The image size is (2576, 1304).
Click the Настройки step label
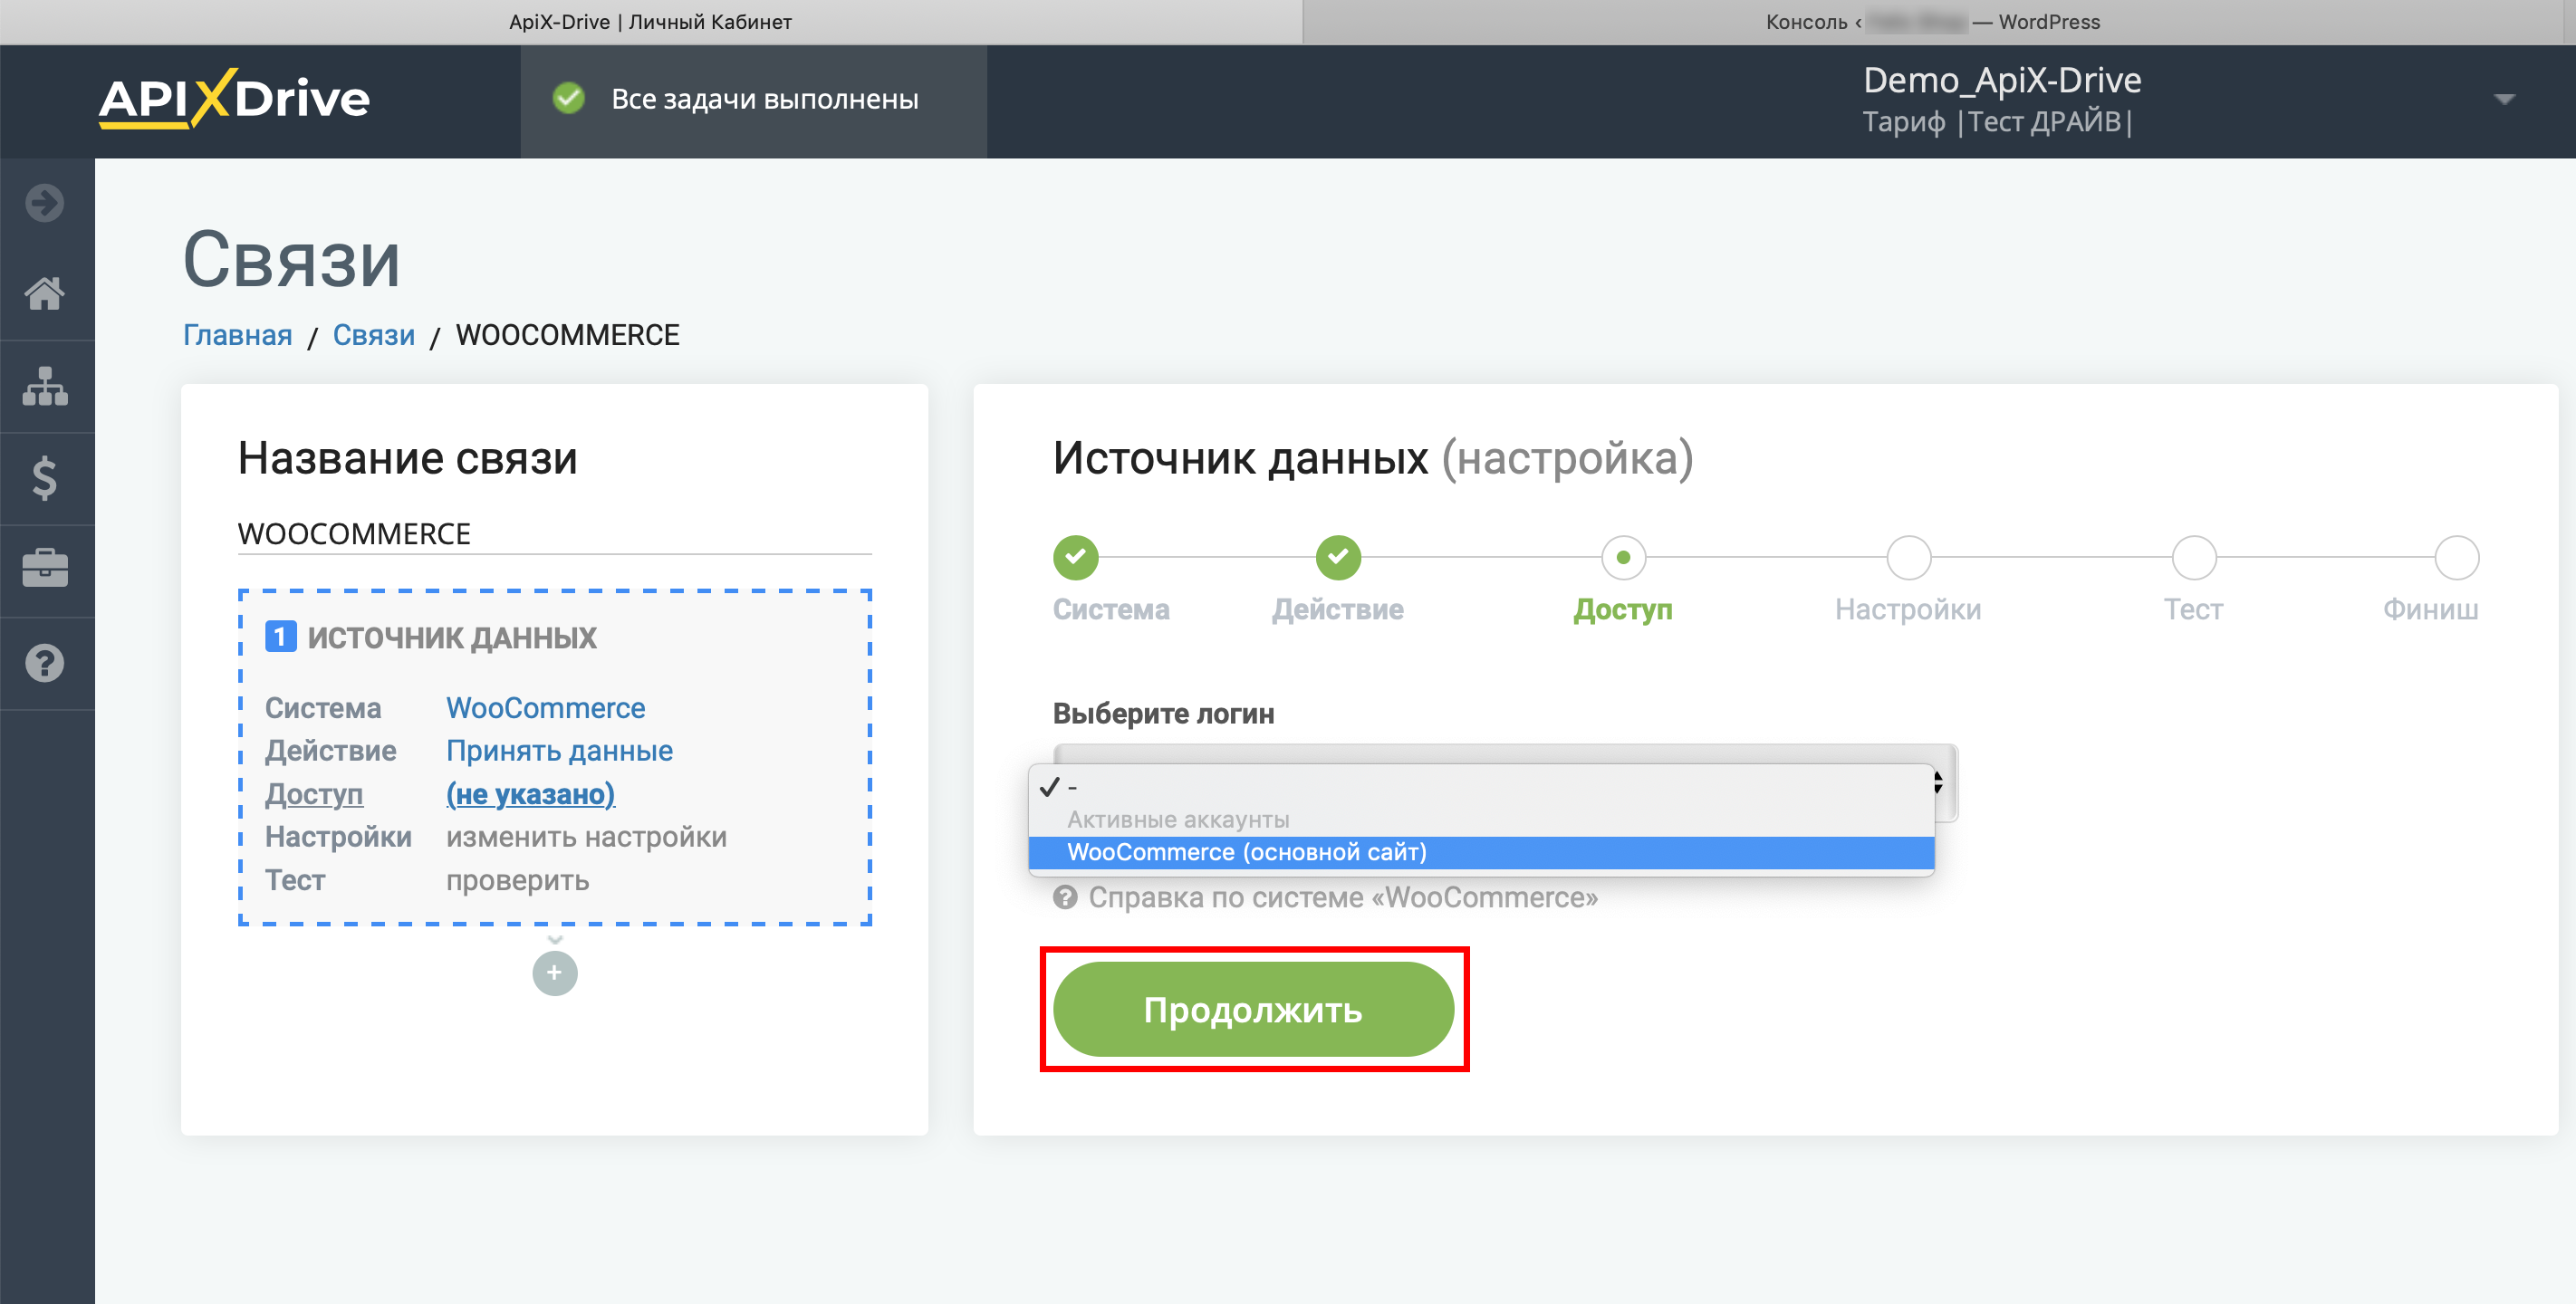pos(1908,609)
